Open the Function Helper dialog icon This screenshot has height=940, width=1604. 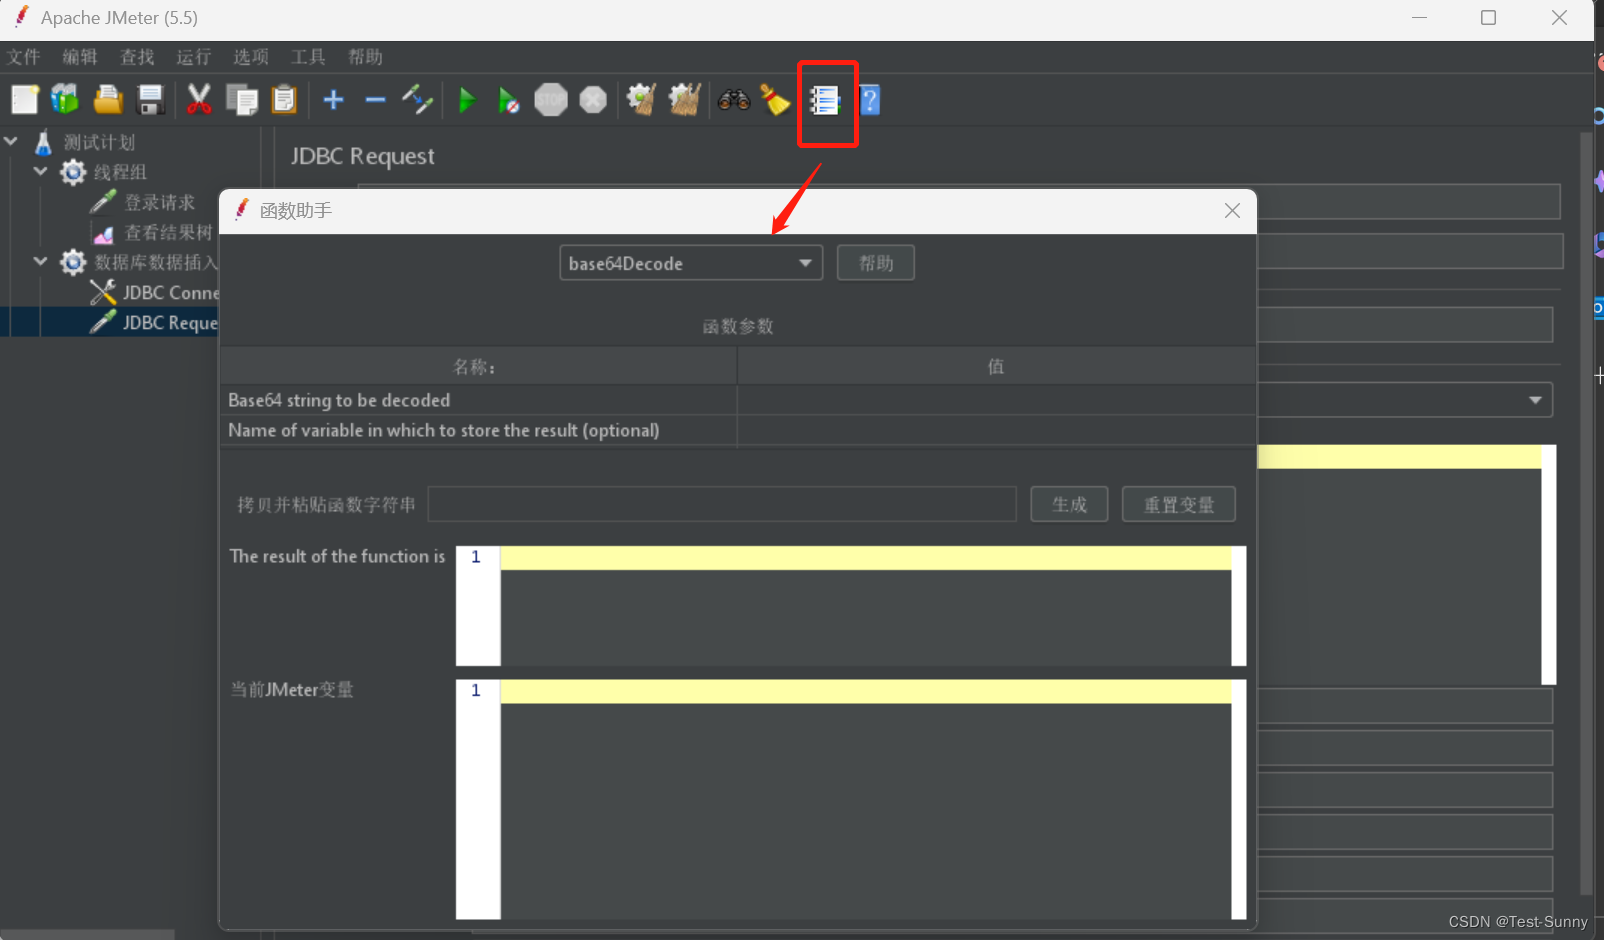[825, 100]
